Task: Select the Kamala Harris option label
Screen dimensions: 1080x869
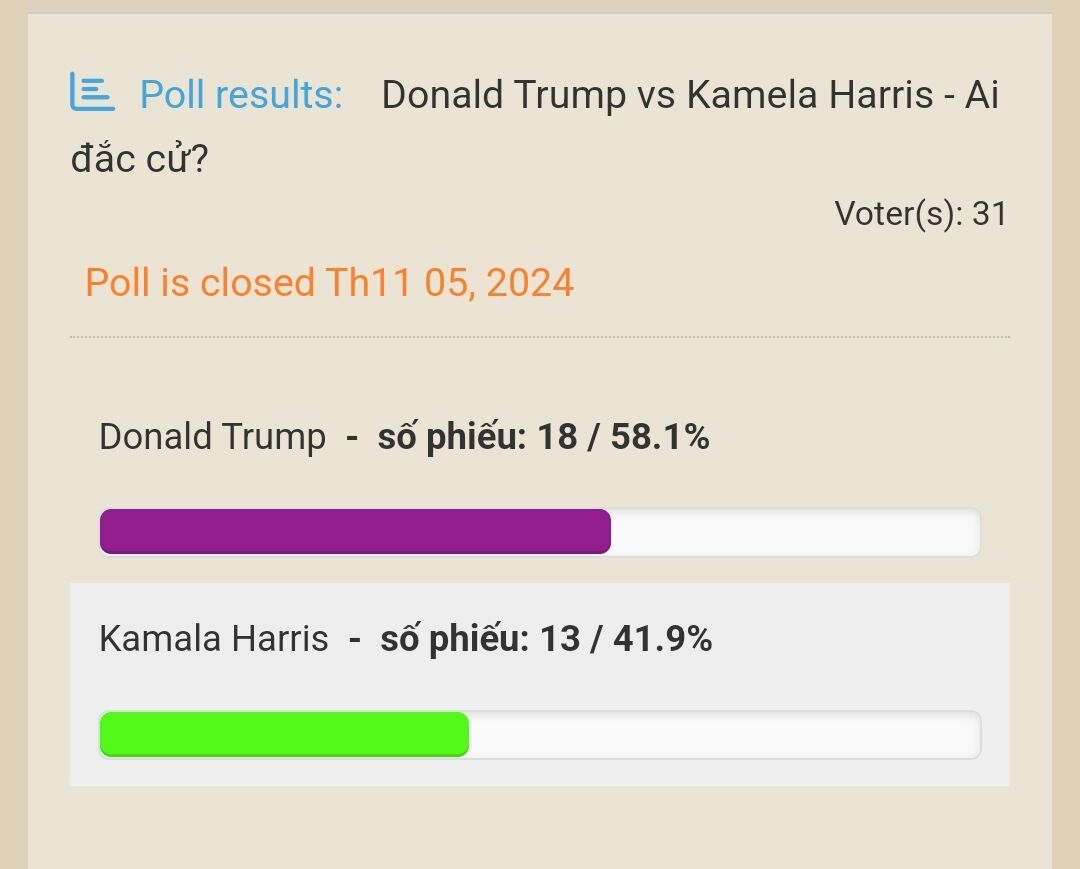Action: coord(214,638)
